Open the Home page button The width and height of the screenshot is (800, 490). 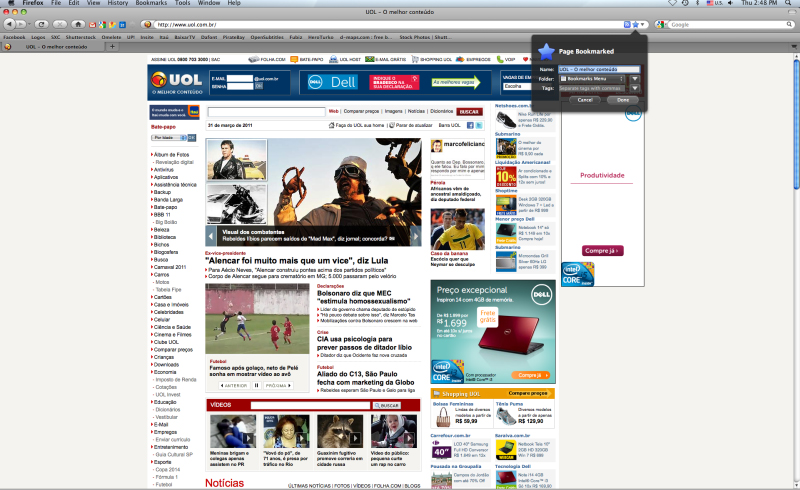(x=78, y=24)
